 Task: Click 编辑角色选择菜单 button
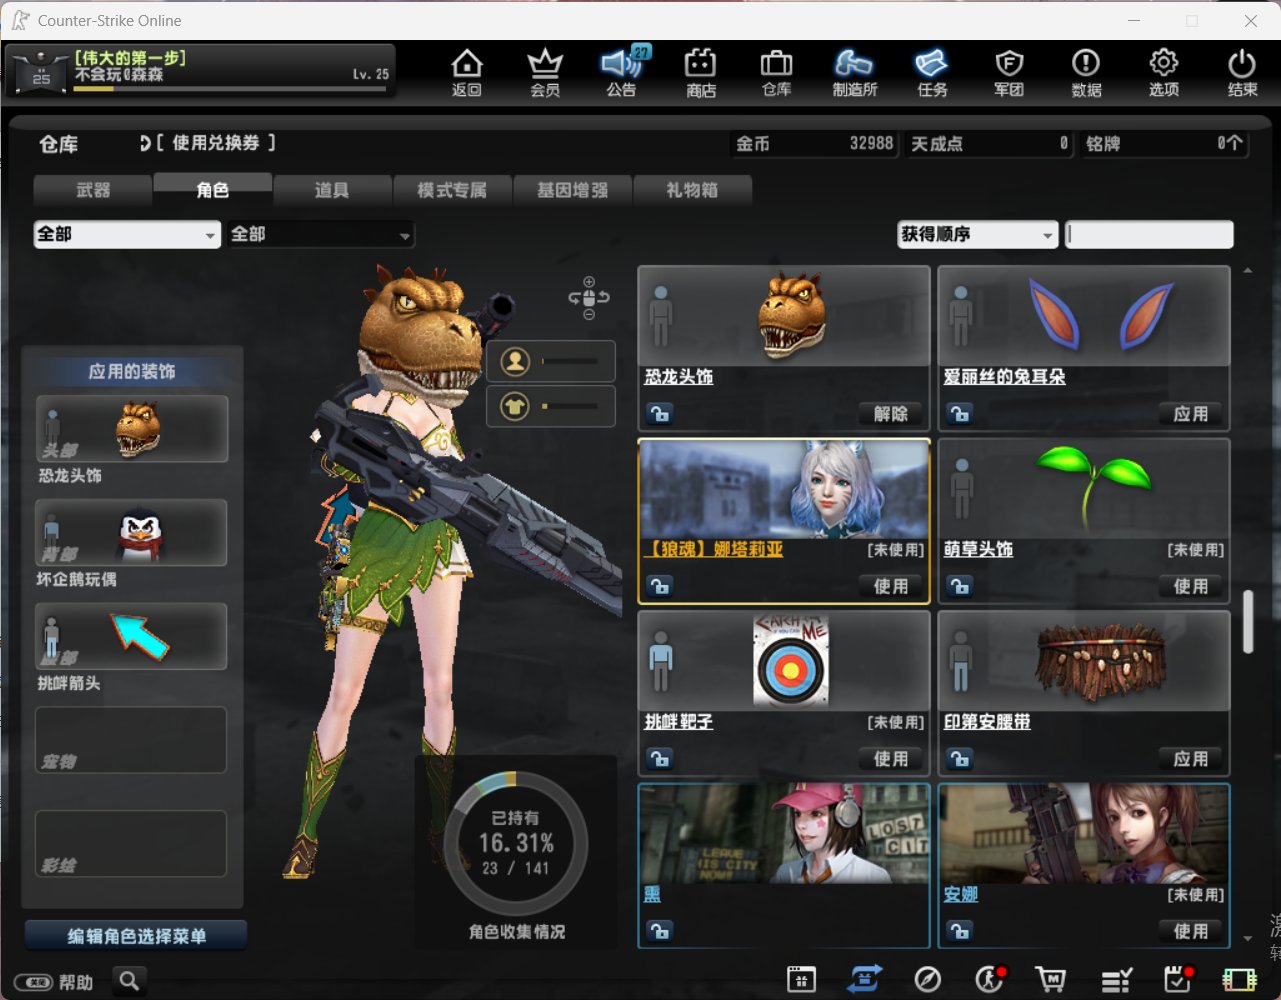[x=136, y=936]
